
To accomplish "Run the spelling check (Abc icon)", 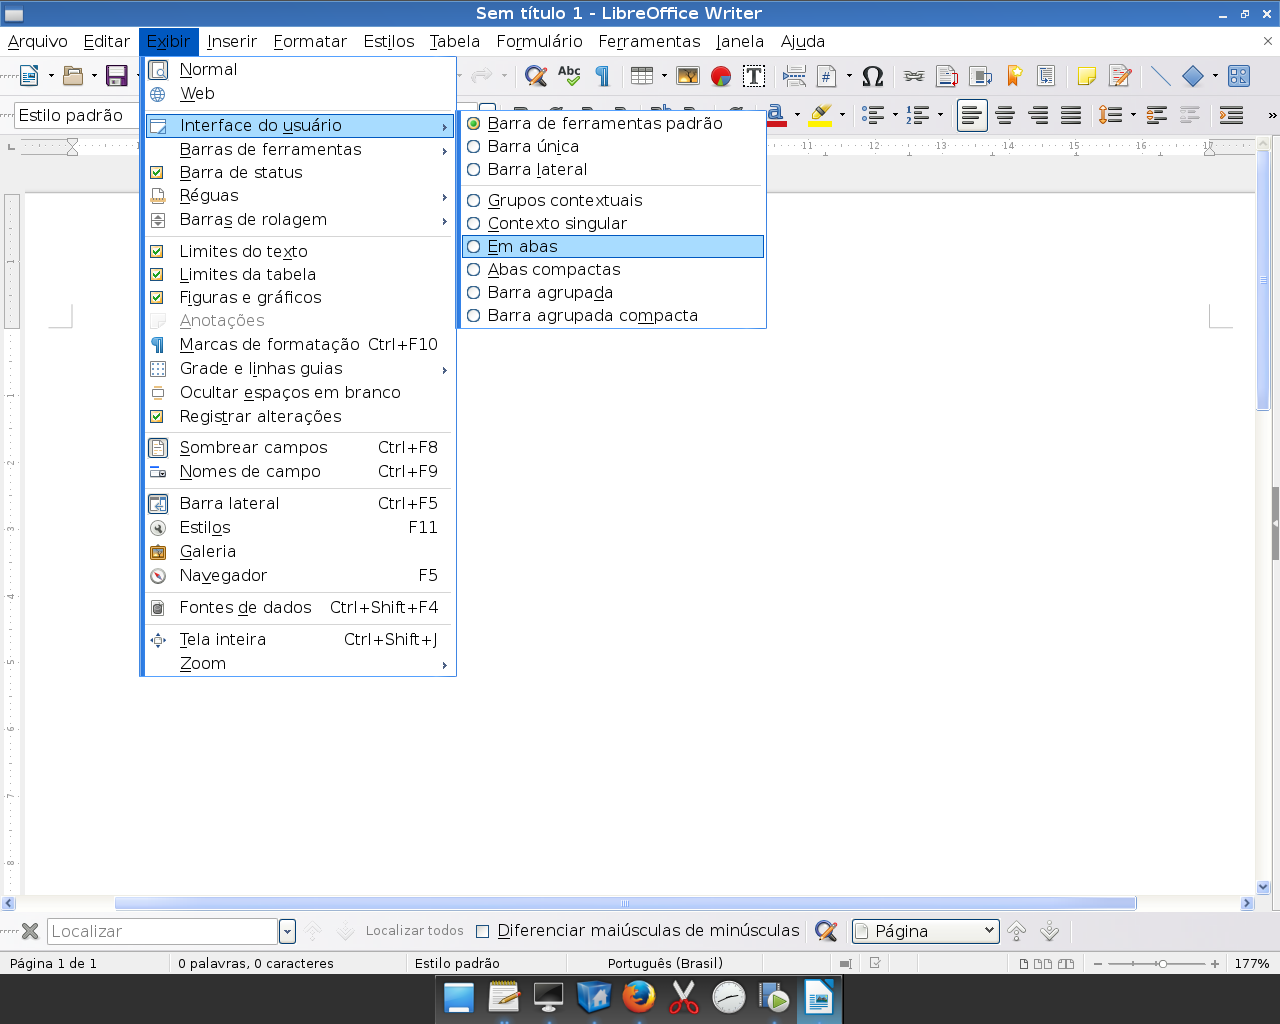I will tap(569, 76).
